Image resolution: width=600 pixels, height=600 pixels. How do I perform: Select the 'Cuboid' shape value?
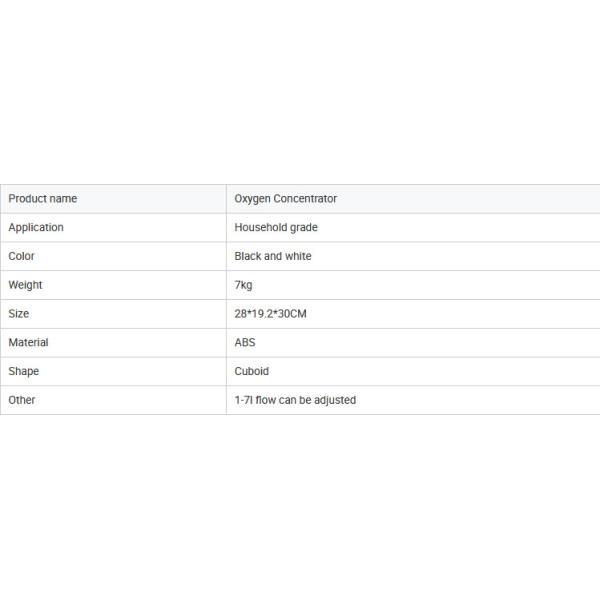(251, 371)
